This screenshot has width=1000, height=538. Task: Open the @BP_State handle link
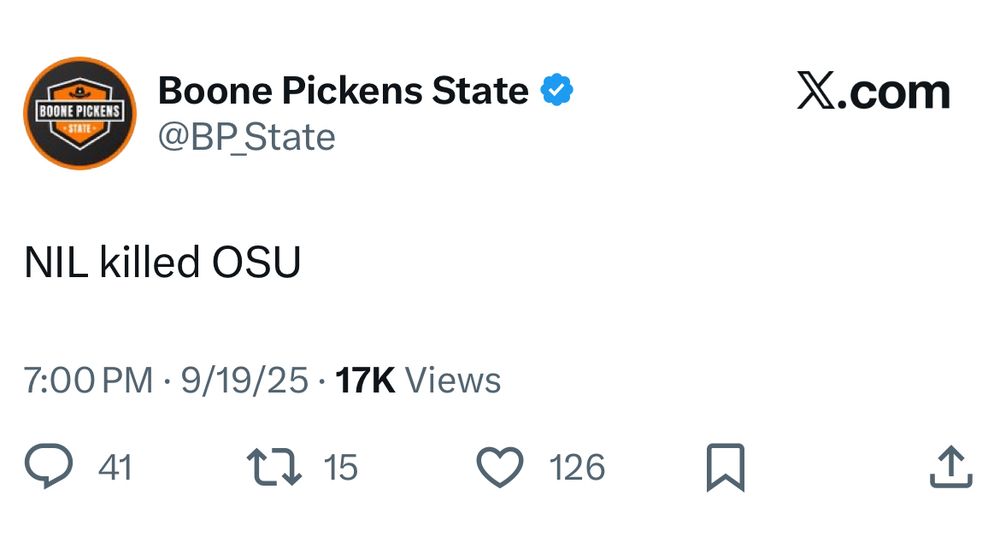(x=246, y=137)
